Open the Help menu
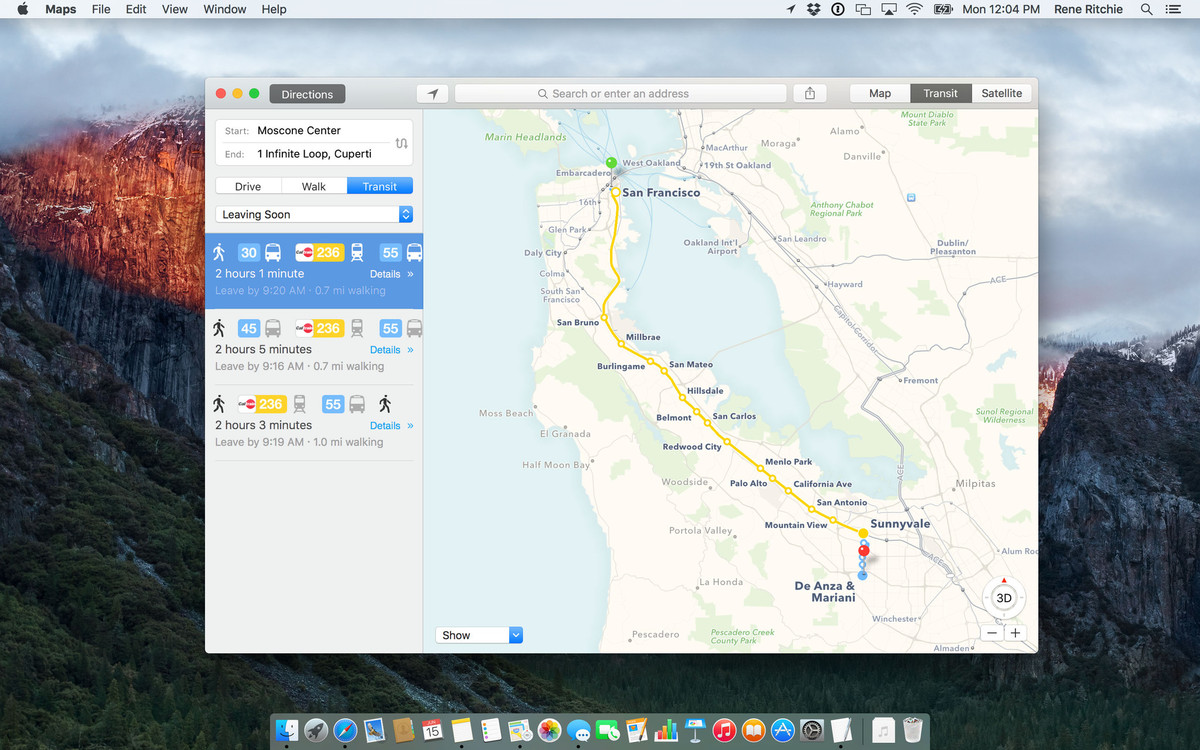The width and height of the screenshot is (1200, 750). coord(274,9)
